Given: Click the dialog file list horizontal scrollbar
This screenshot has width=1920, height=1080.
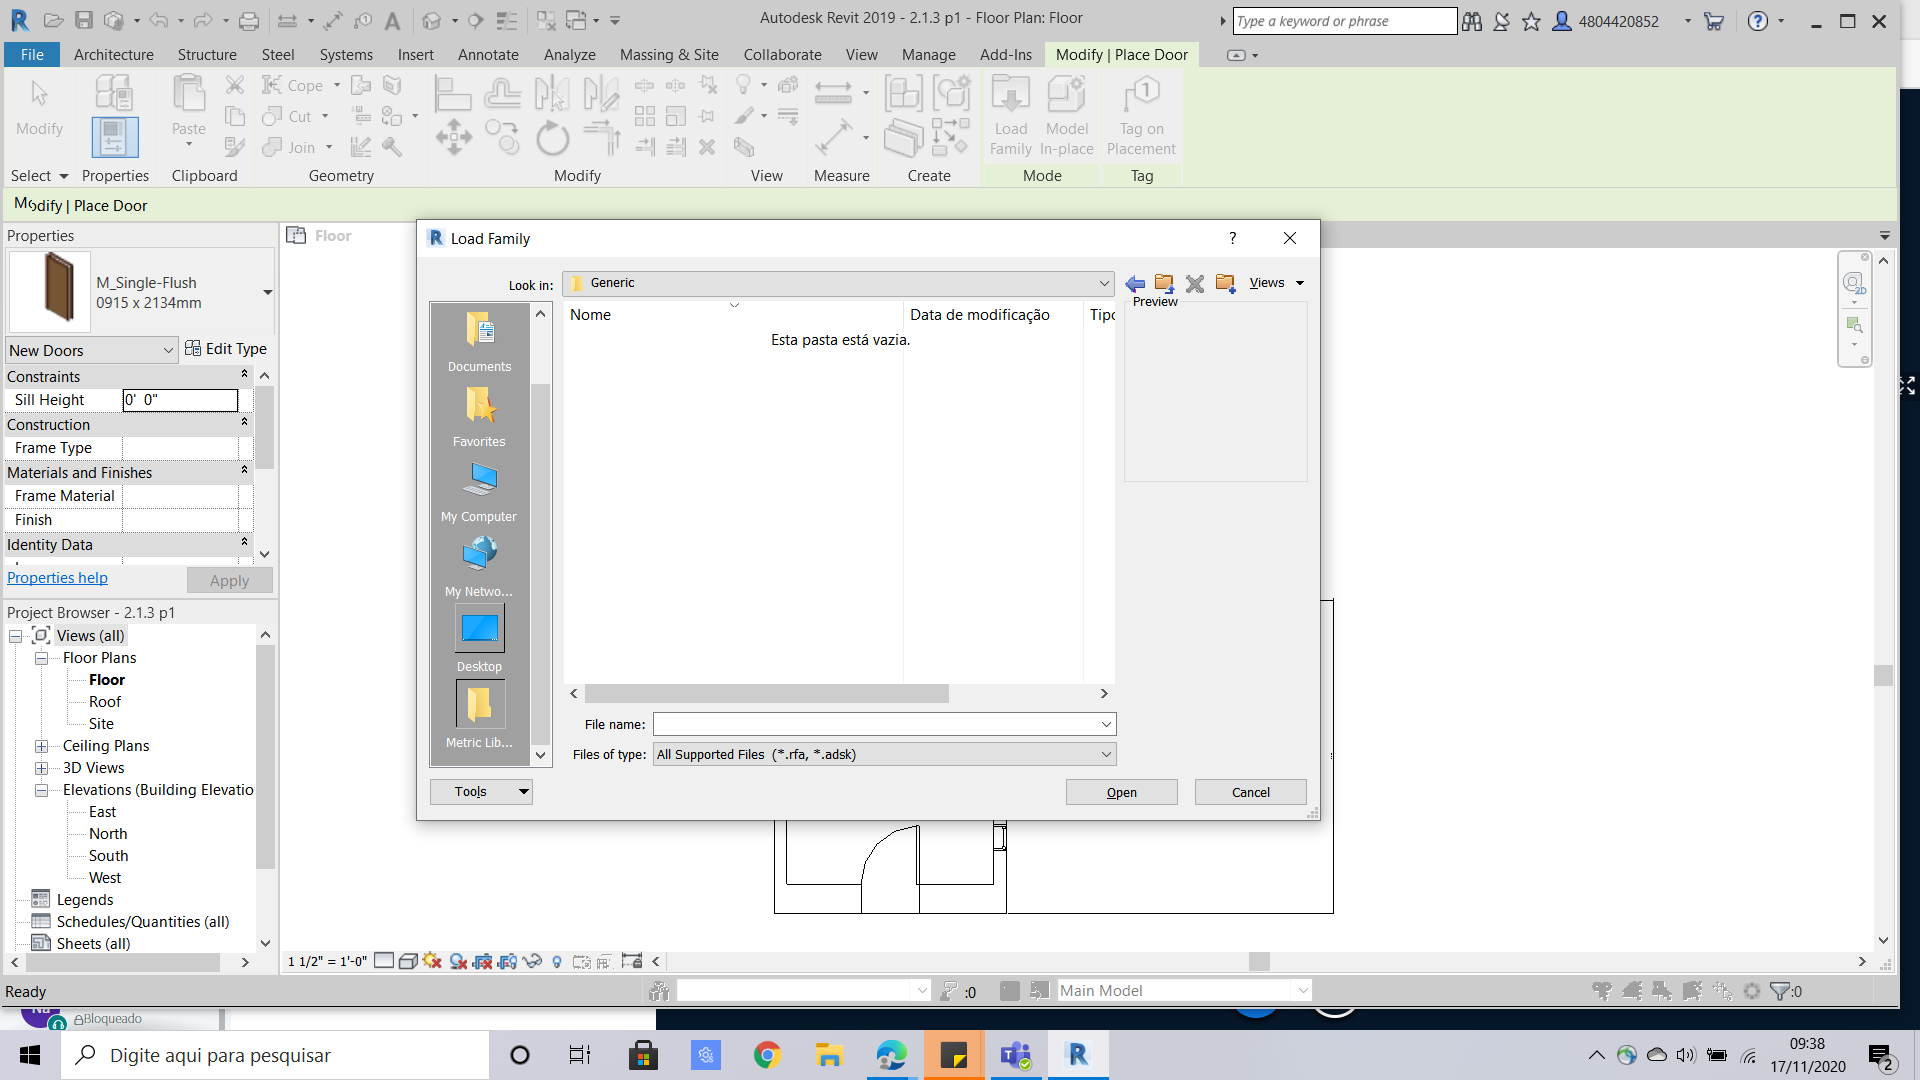Looking at the screenshot, I should pyautogui.click(x=766, y=694).
